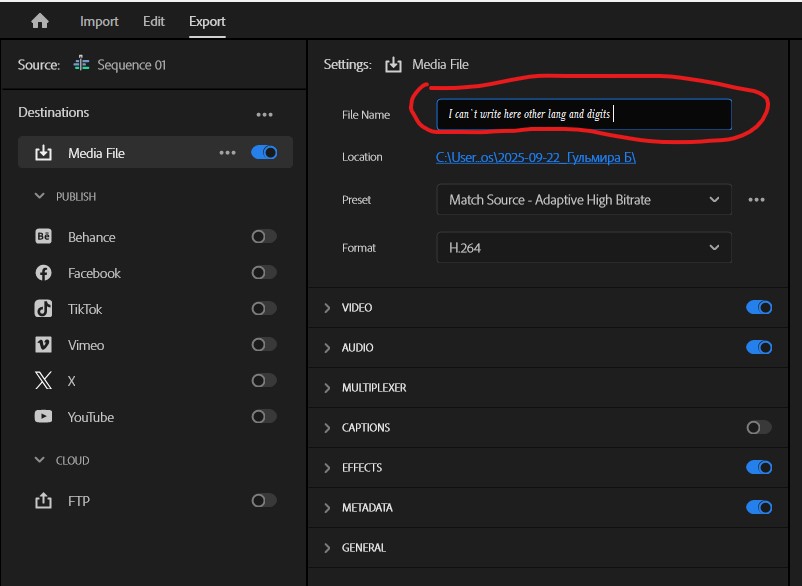Screen dimensions: 802x586
Task: Click the Vimeo logo icon
Action: [x=43, y=345]
